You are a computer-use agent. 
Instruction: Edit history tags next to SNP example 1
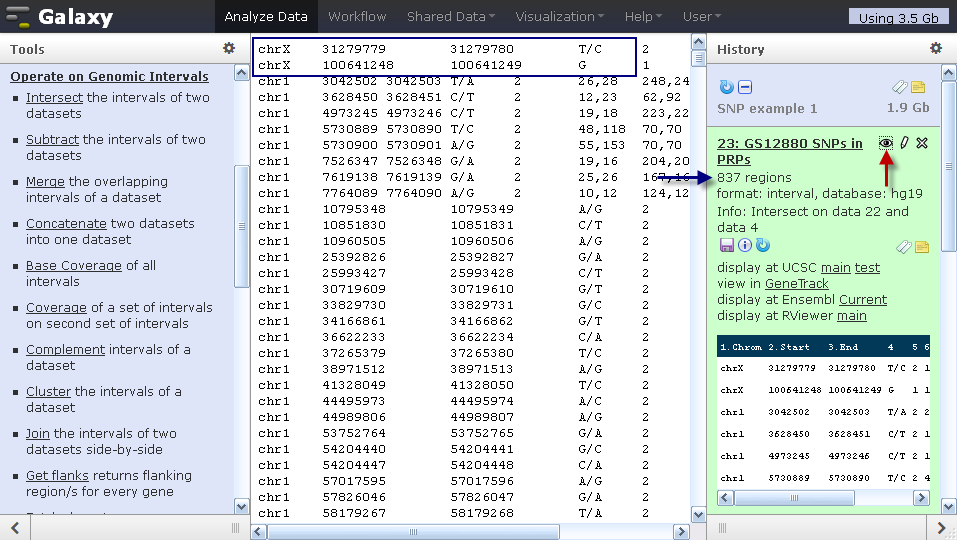[900, 87]
